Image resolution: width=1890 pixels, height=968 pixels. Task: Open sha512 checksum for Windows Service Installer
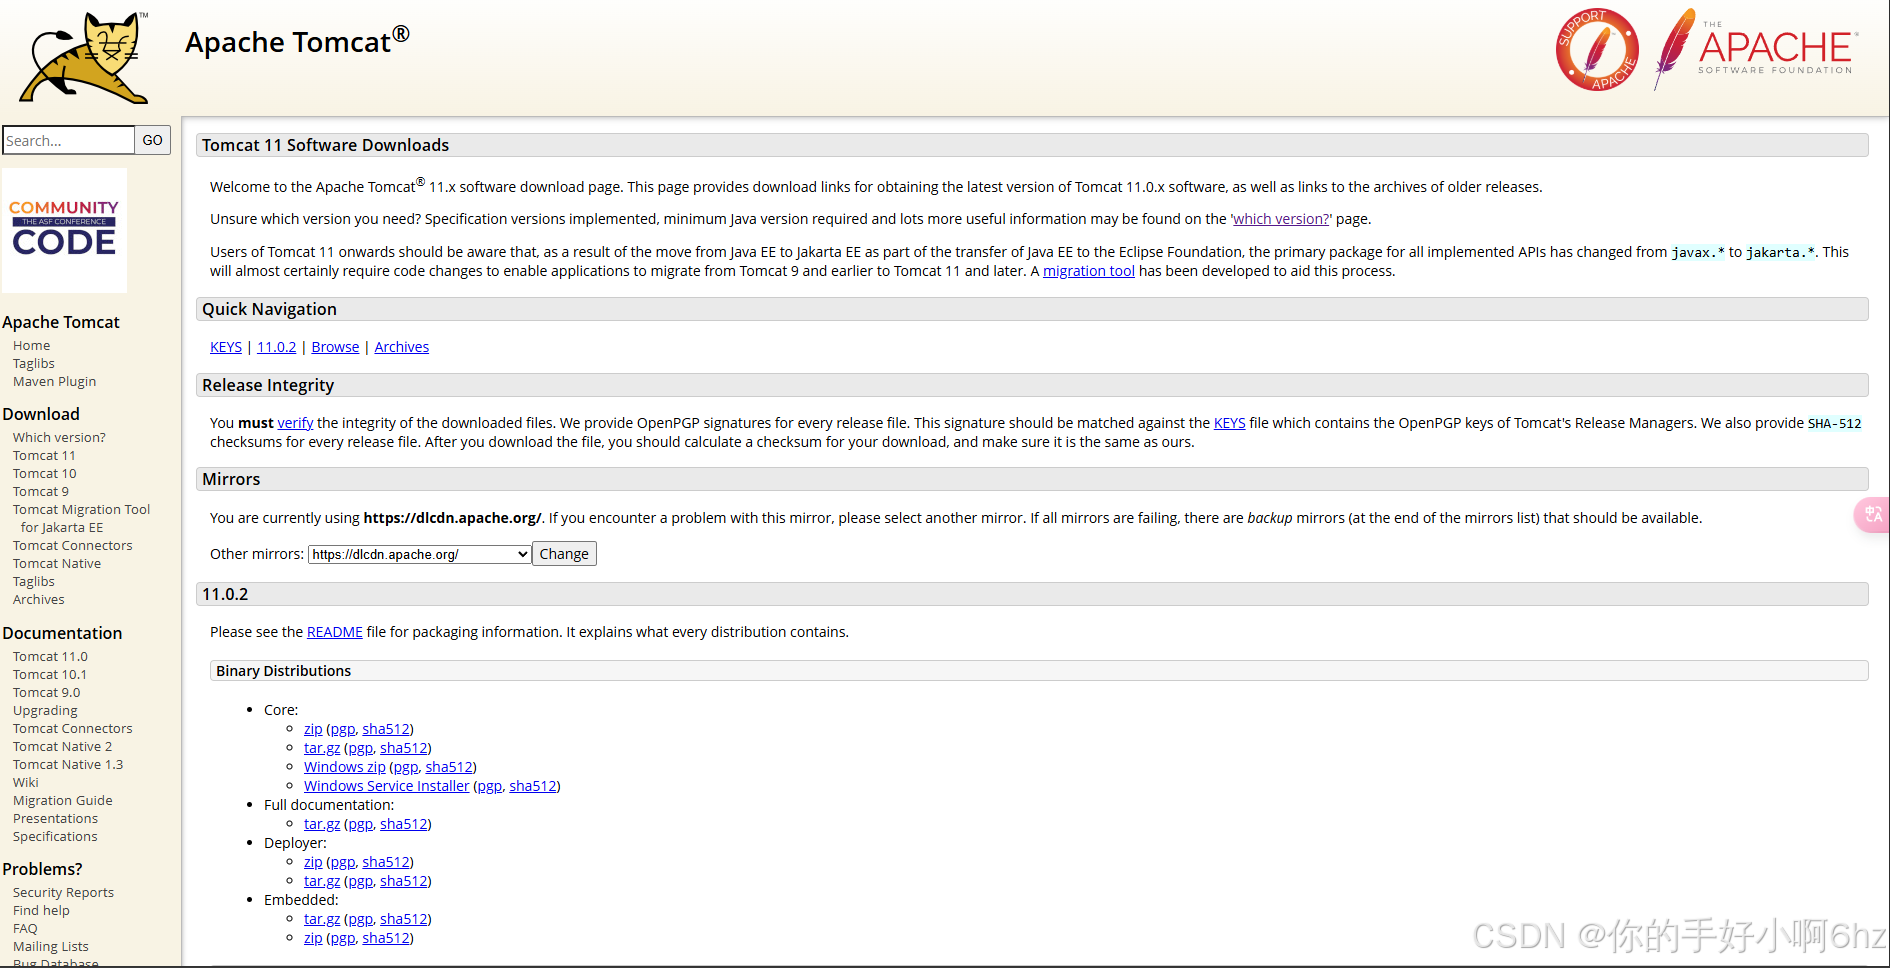(x=532, y=786)
